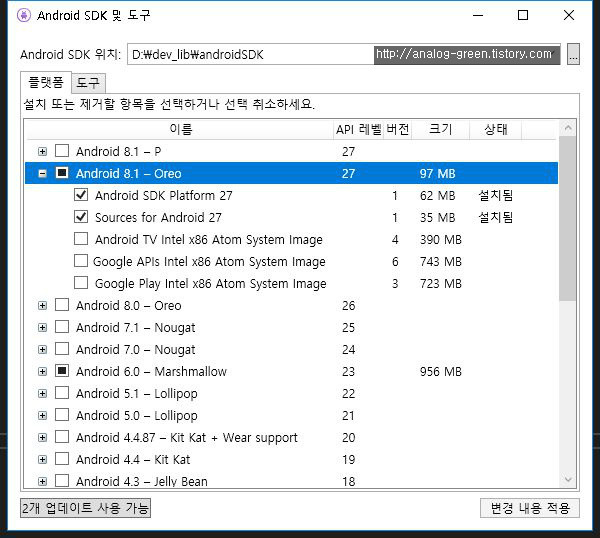
Task: Click the Android SDK location path field
Action: point(344,54)
